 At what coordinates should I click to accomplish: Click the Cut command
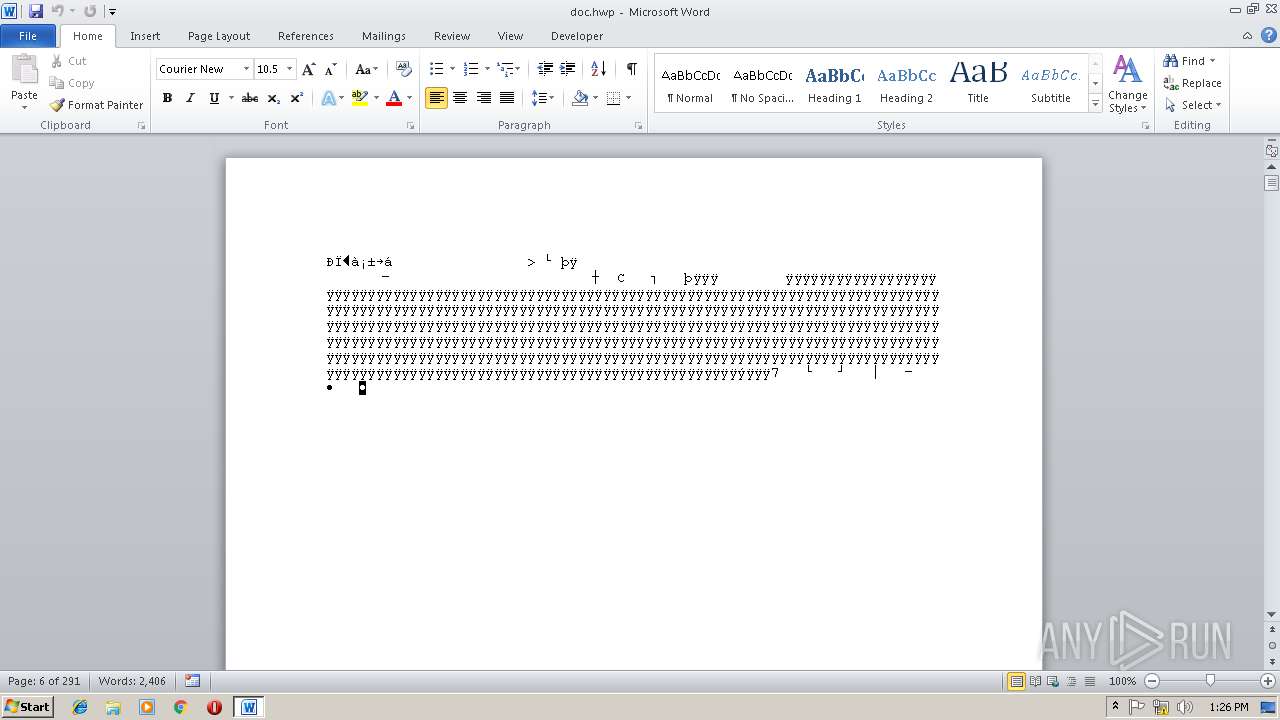(x=69, y=61)
